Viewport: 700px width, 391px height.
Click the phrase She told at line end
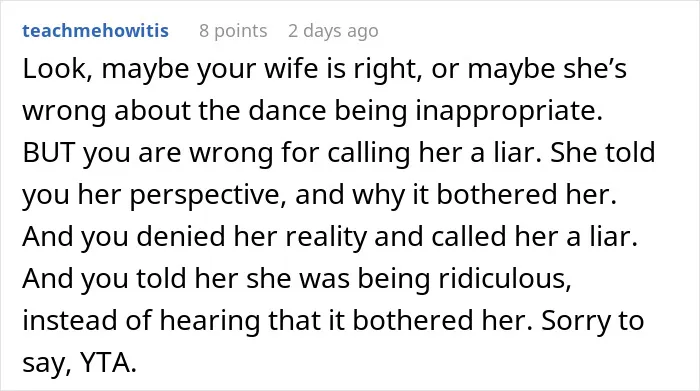[603, 153]
